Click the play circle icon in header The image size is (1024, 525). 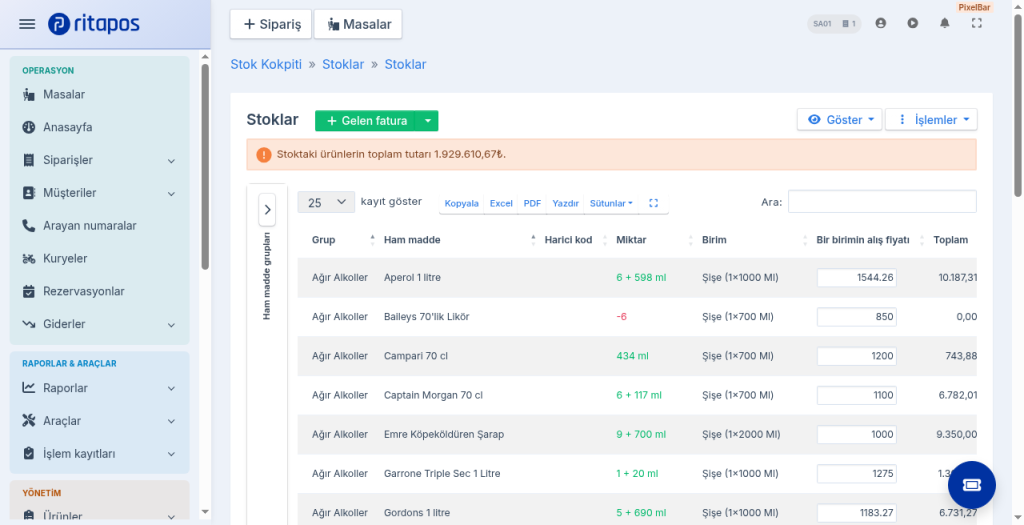912,24
